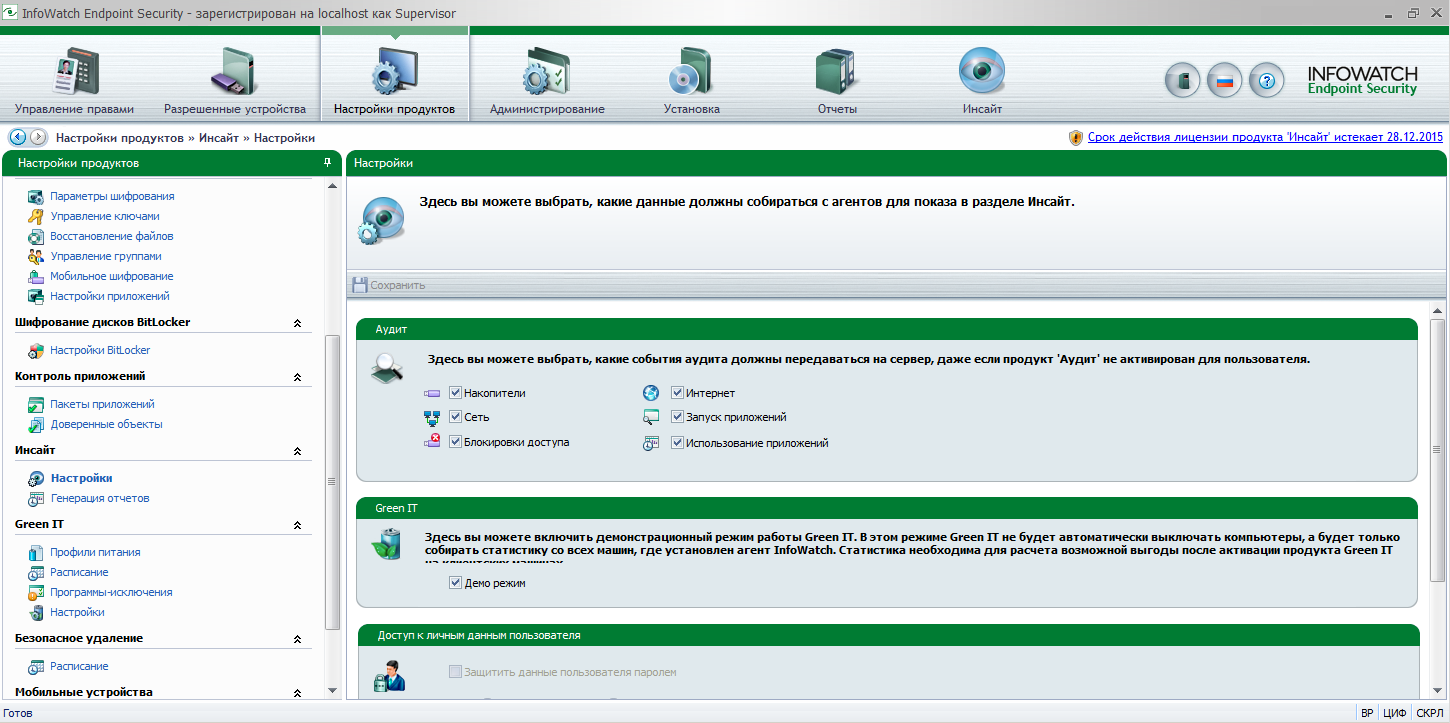The image size is (1450, 723).
Task: Click the Расписание icon under Green IT
Action: (x=36, y=573)
